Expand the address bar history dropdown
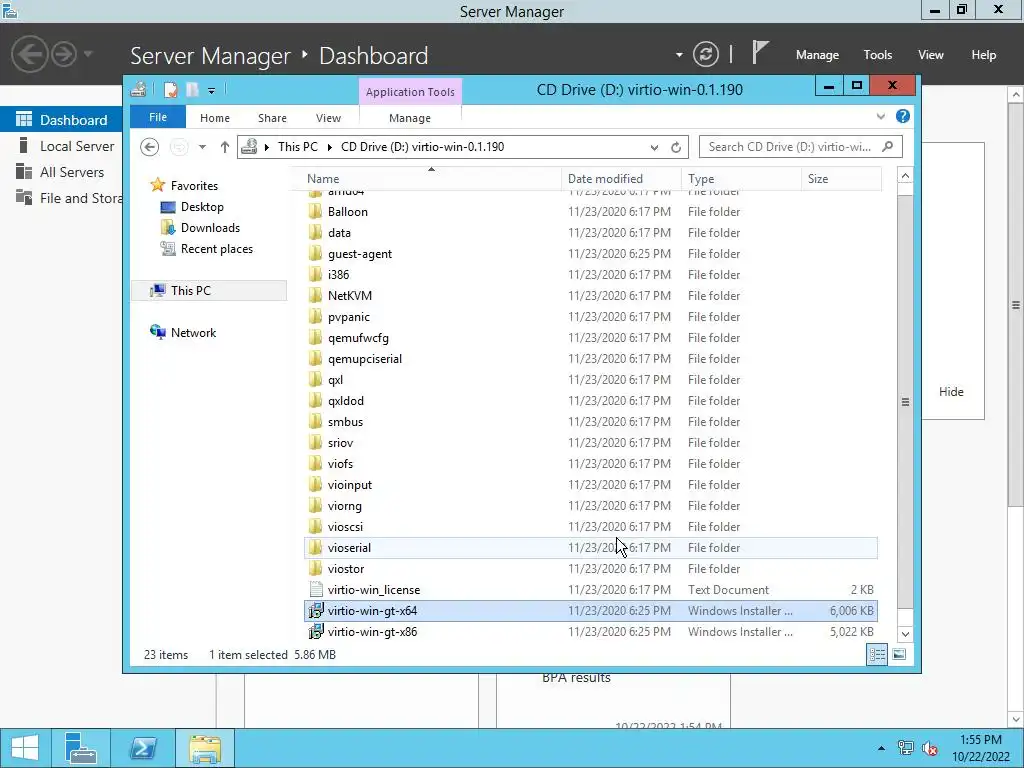This screenshot has height=768, width=1024. (654, 148)
